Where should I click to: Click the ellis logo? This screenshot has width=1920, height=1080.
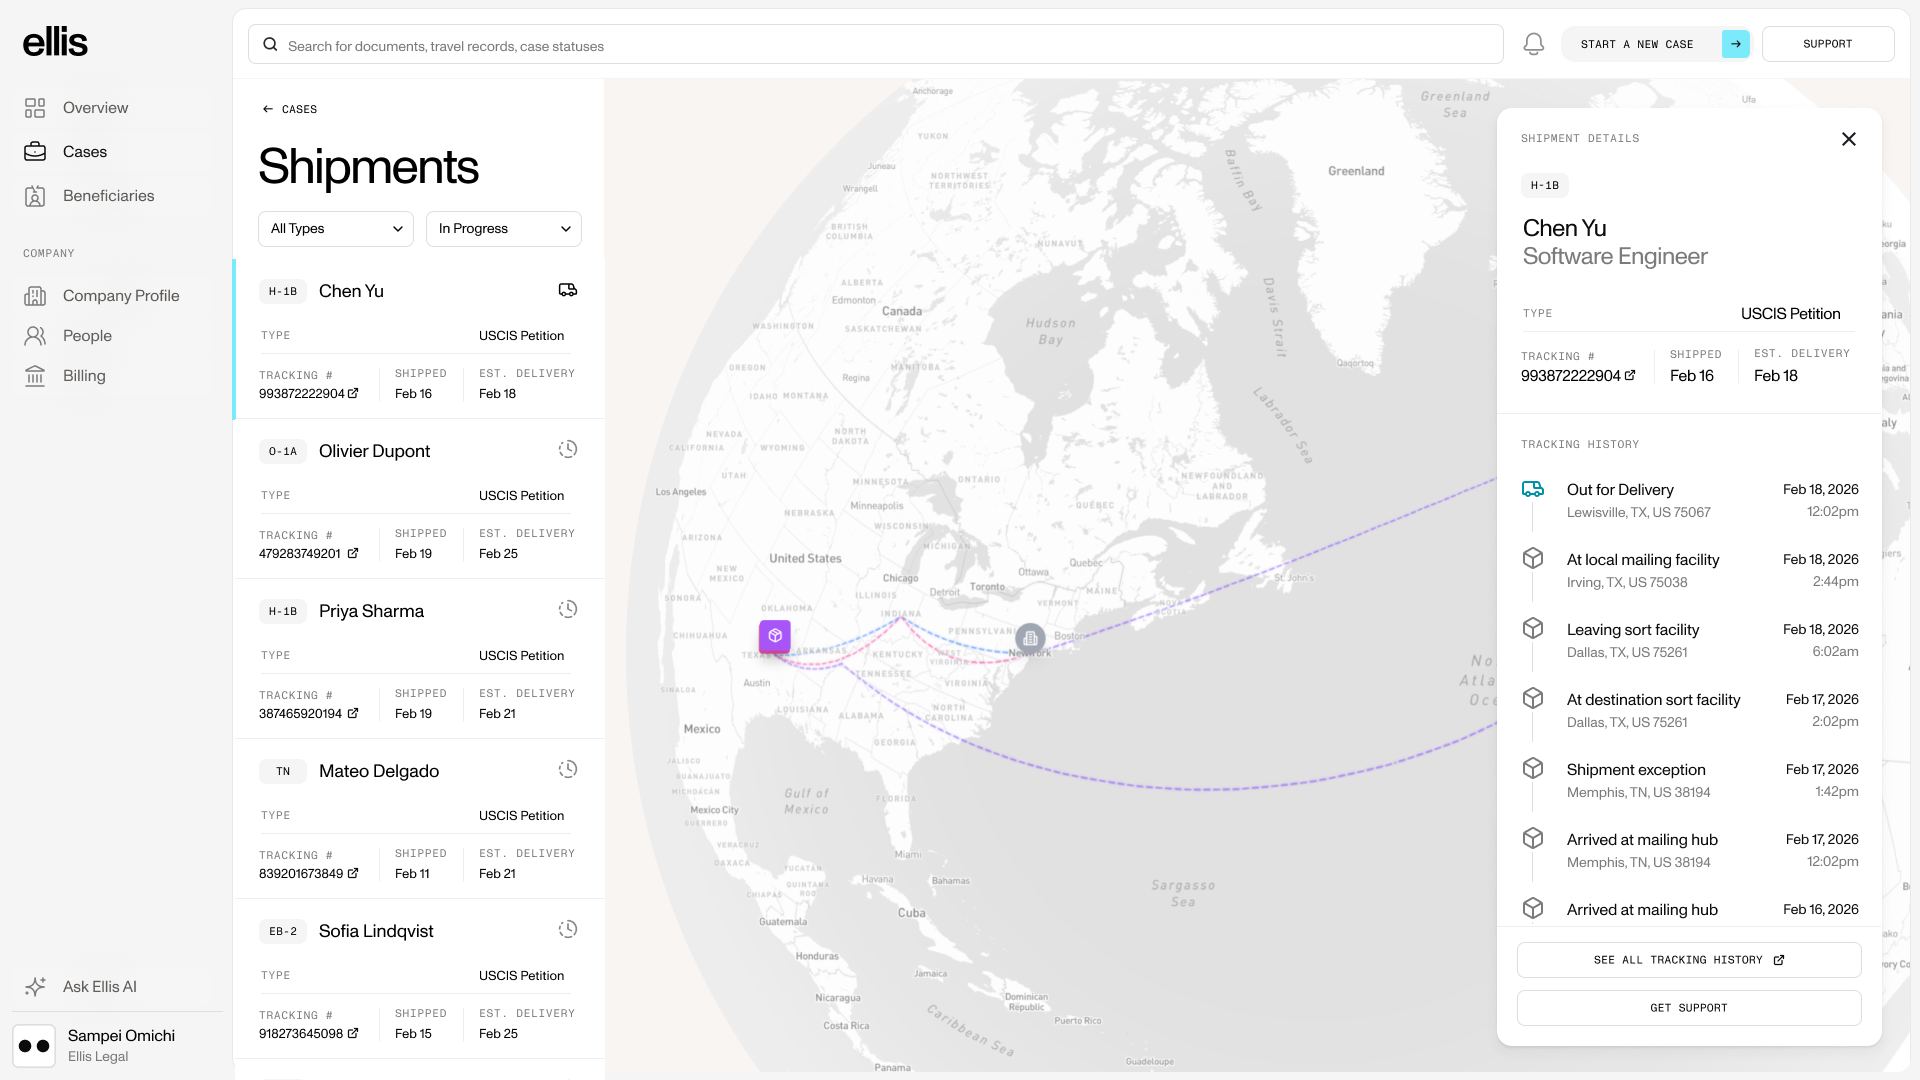55,42
